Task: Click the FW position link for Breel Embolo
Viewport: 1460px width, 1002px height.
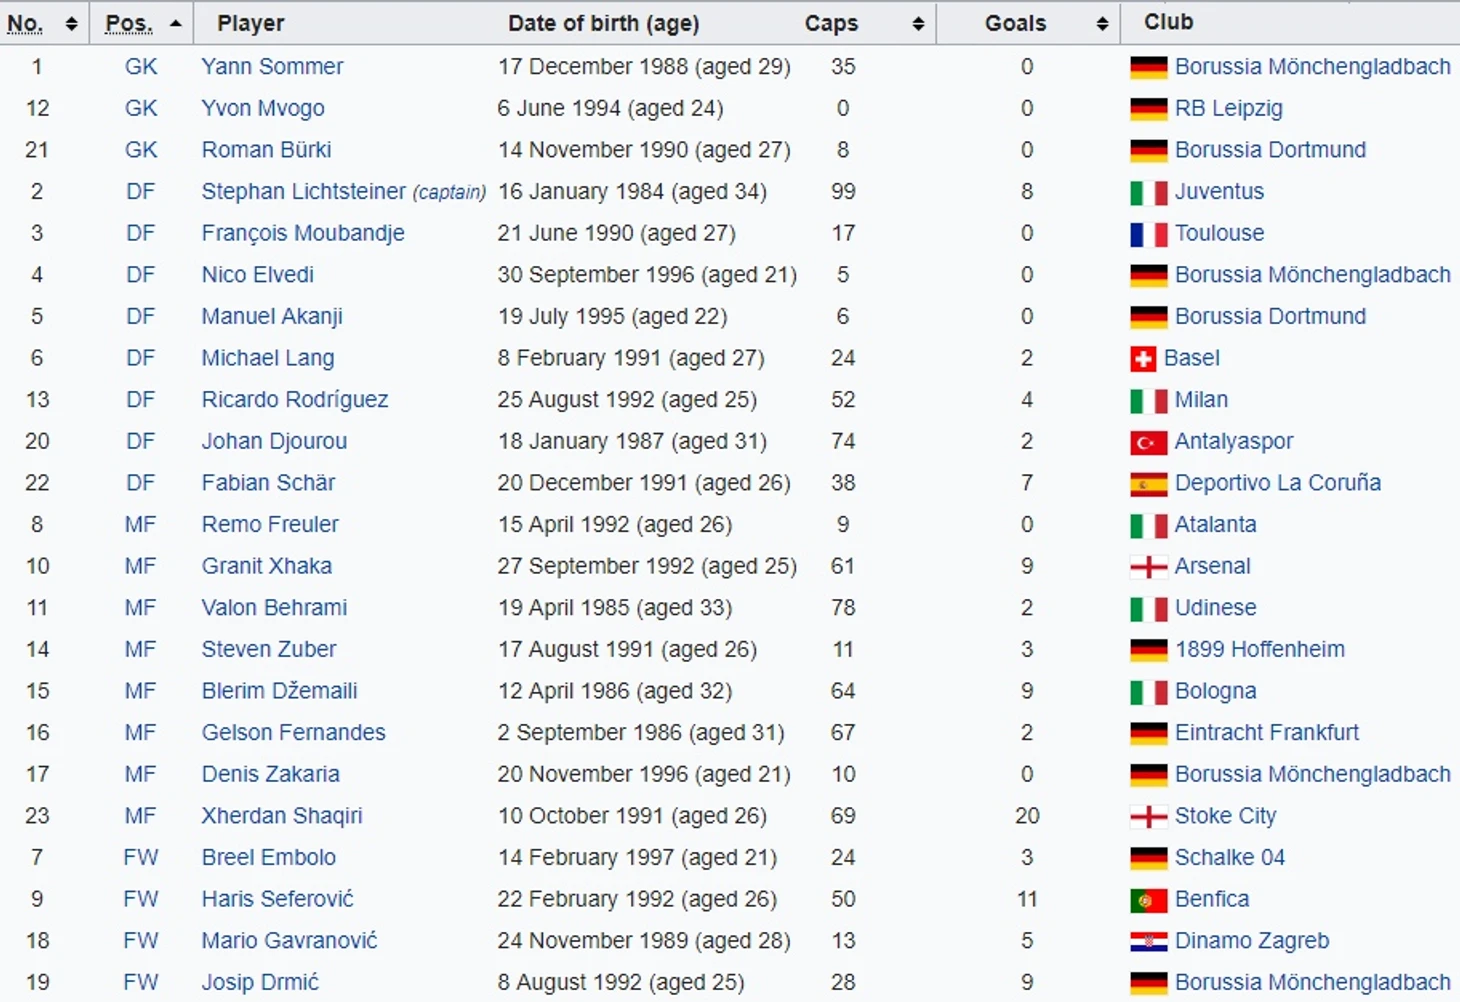Action: [x=141, y=857]
